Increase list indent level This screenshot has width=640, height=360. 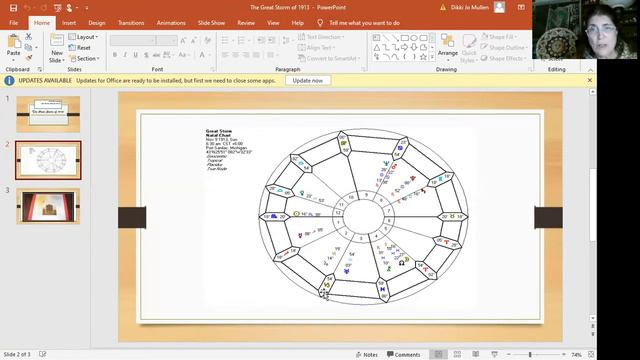271,40
